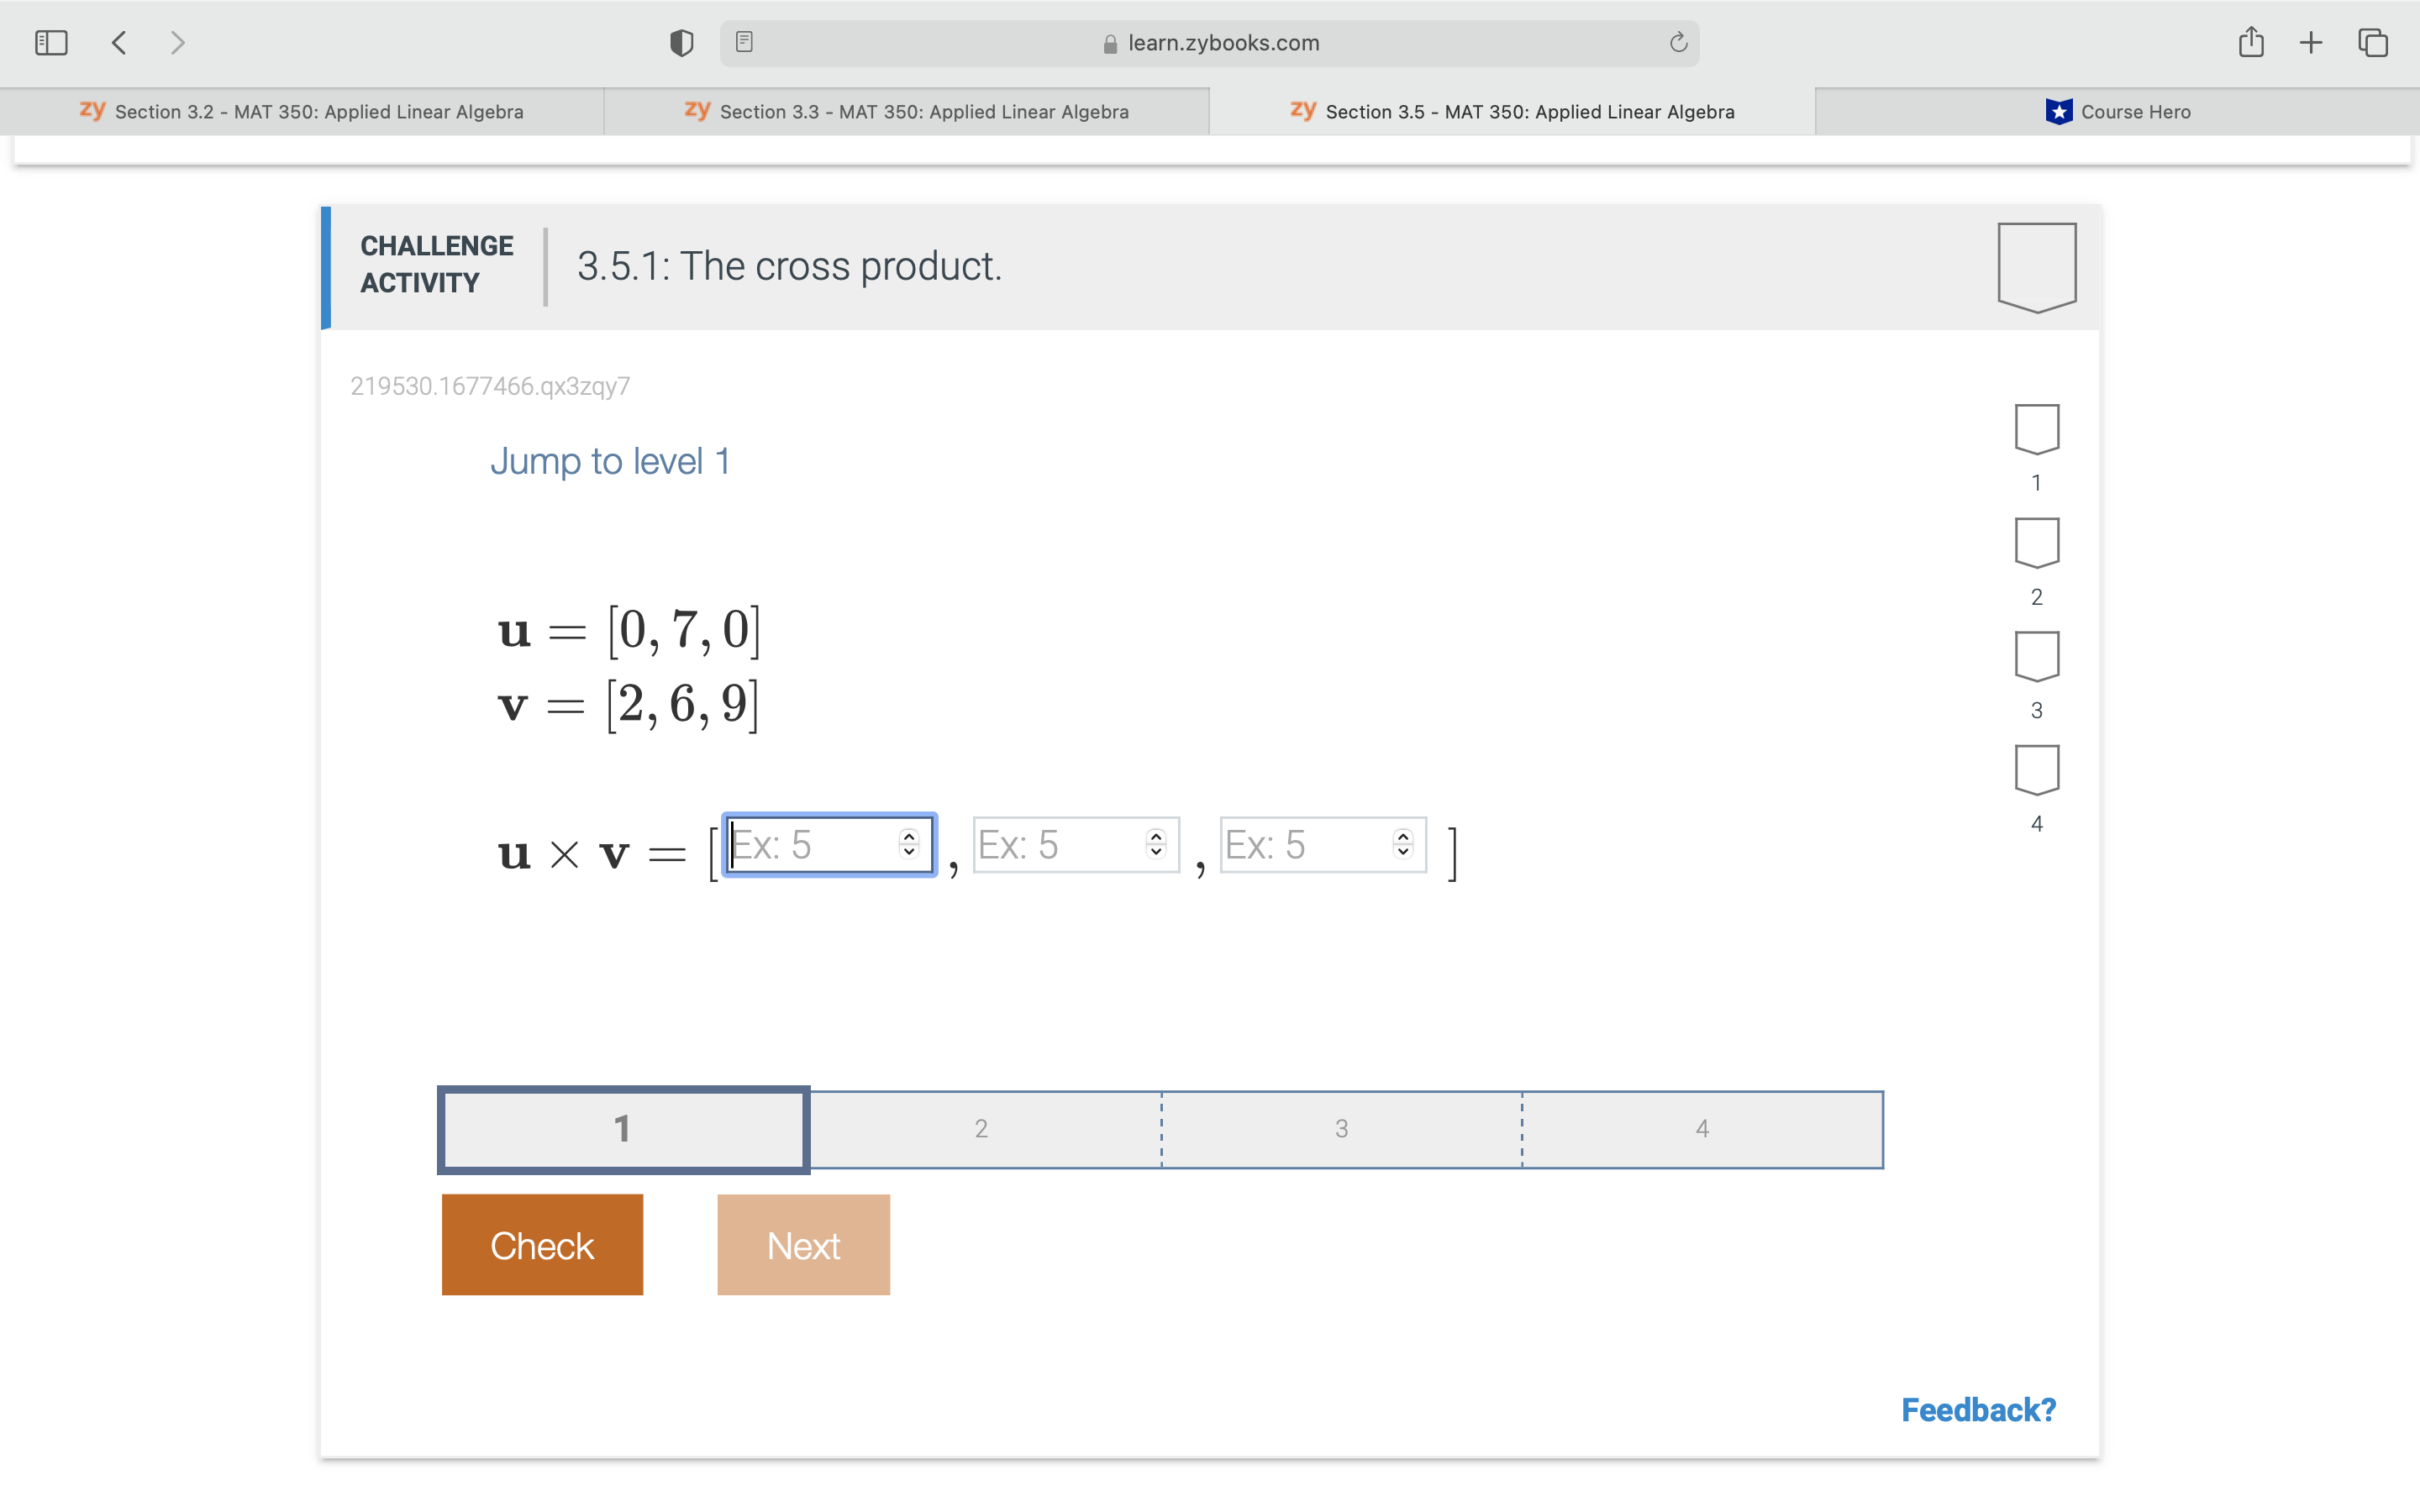Click the Course Hero star icon
The width and height of the screenshot is (2420, 1512).
[x=2057, y=111]
